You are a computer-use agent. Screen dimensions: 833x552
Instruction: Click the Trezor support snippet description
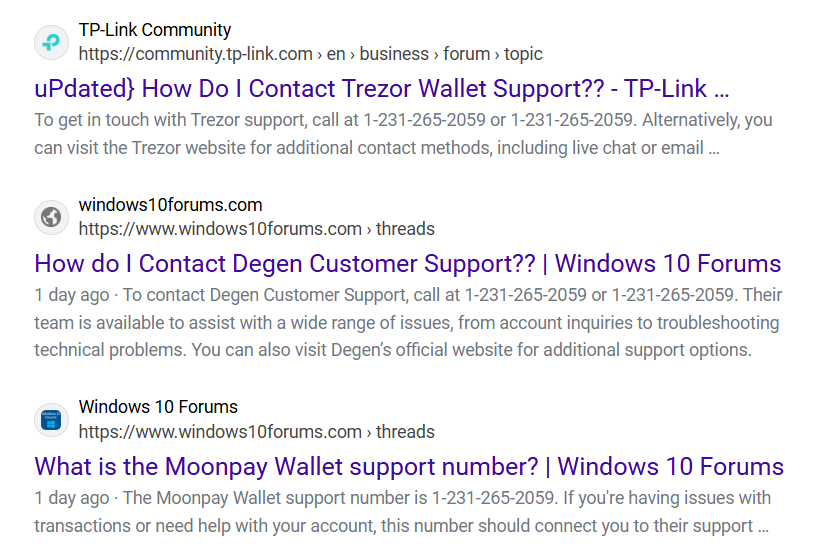tap(403, 134)
